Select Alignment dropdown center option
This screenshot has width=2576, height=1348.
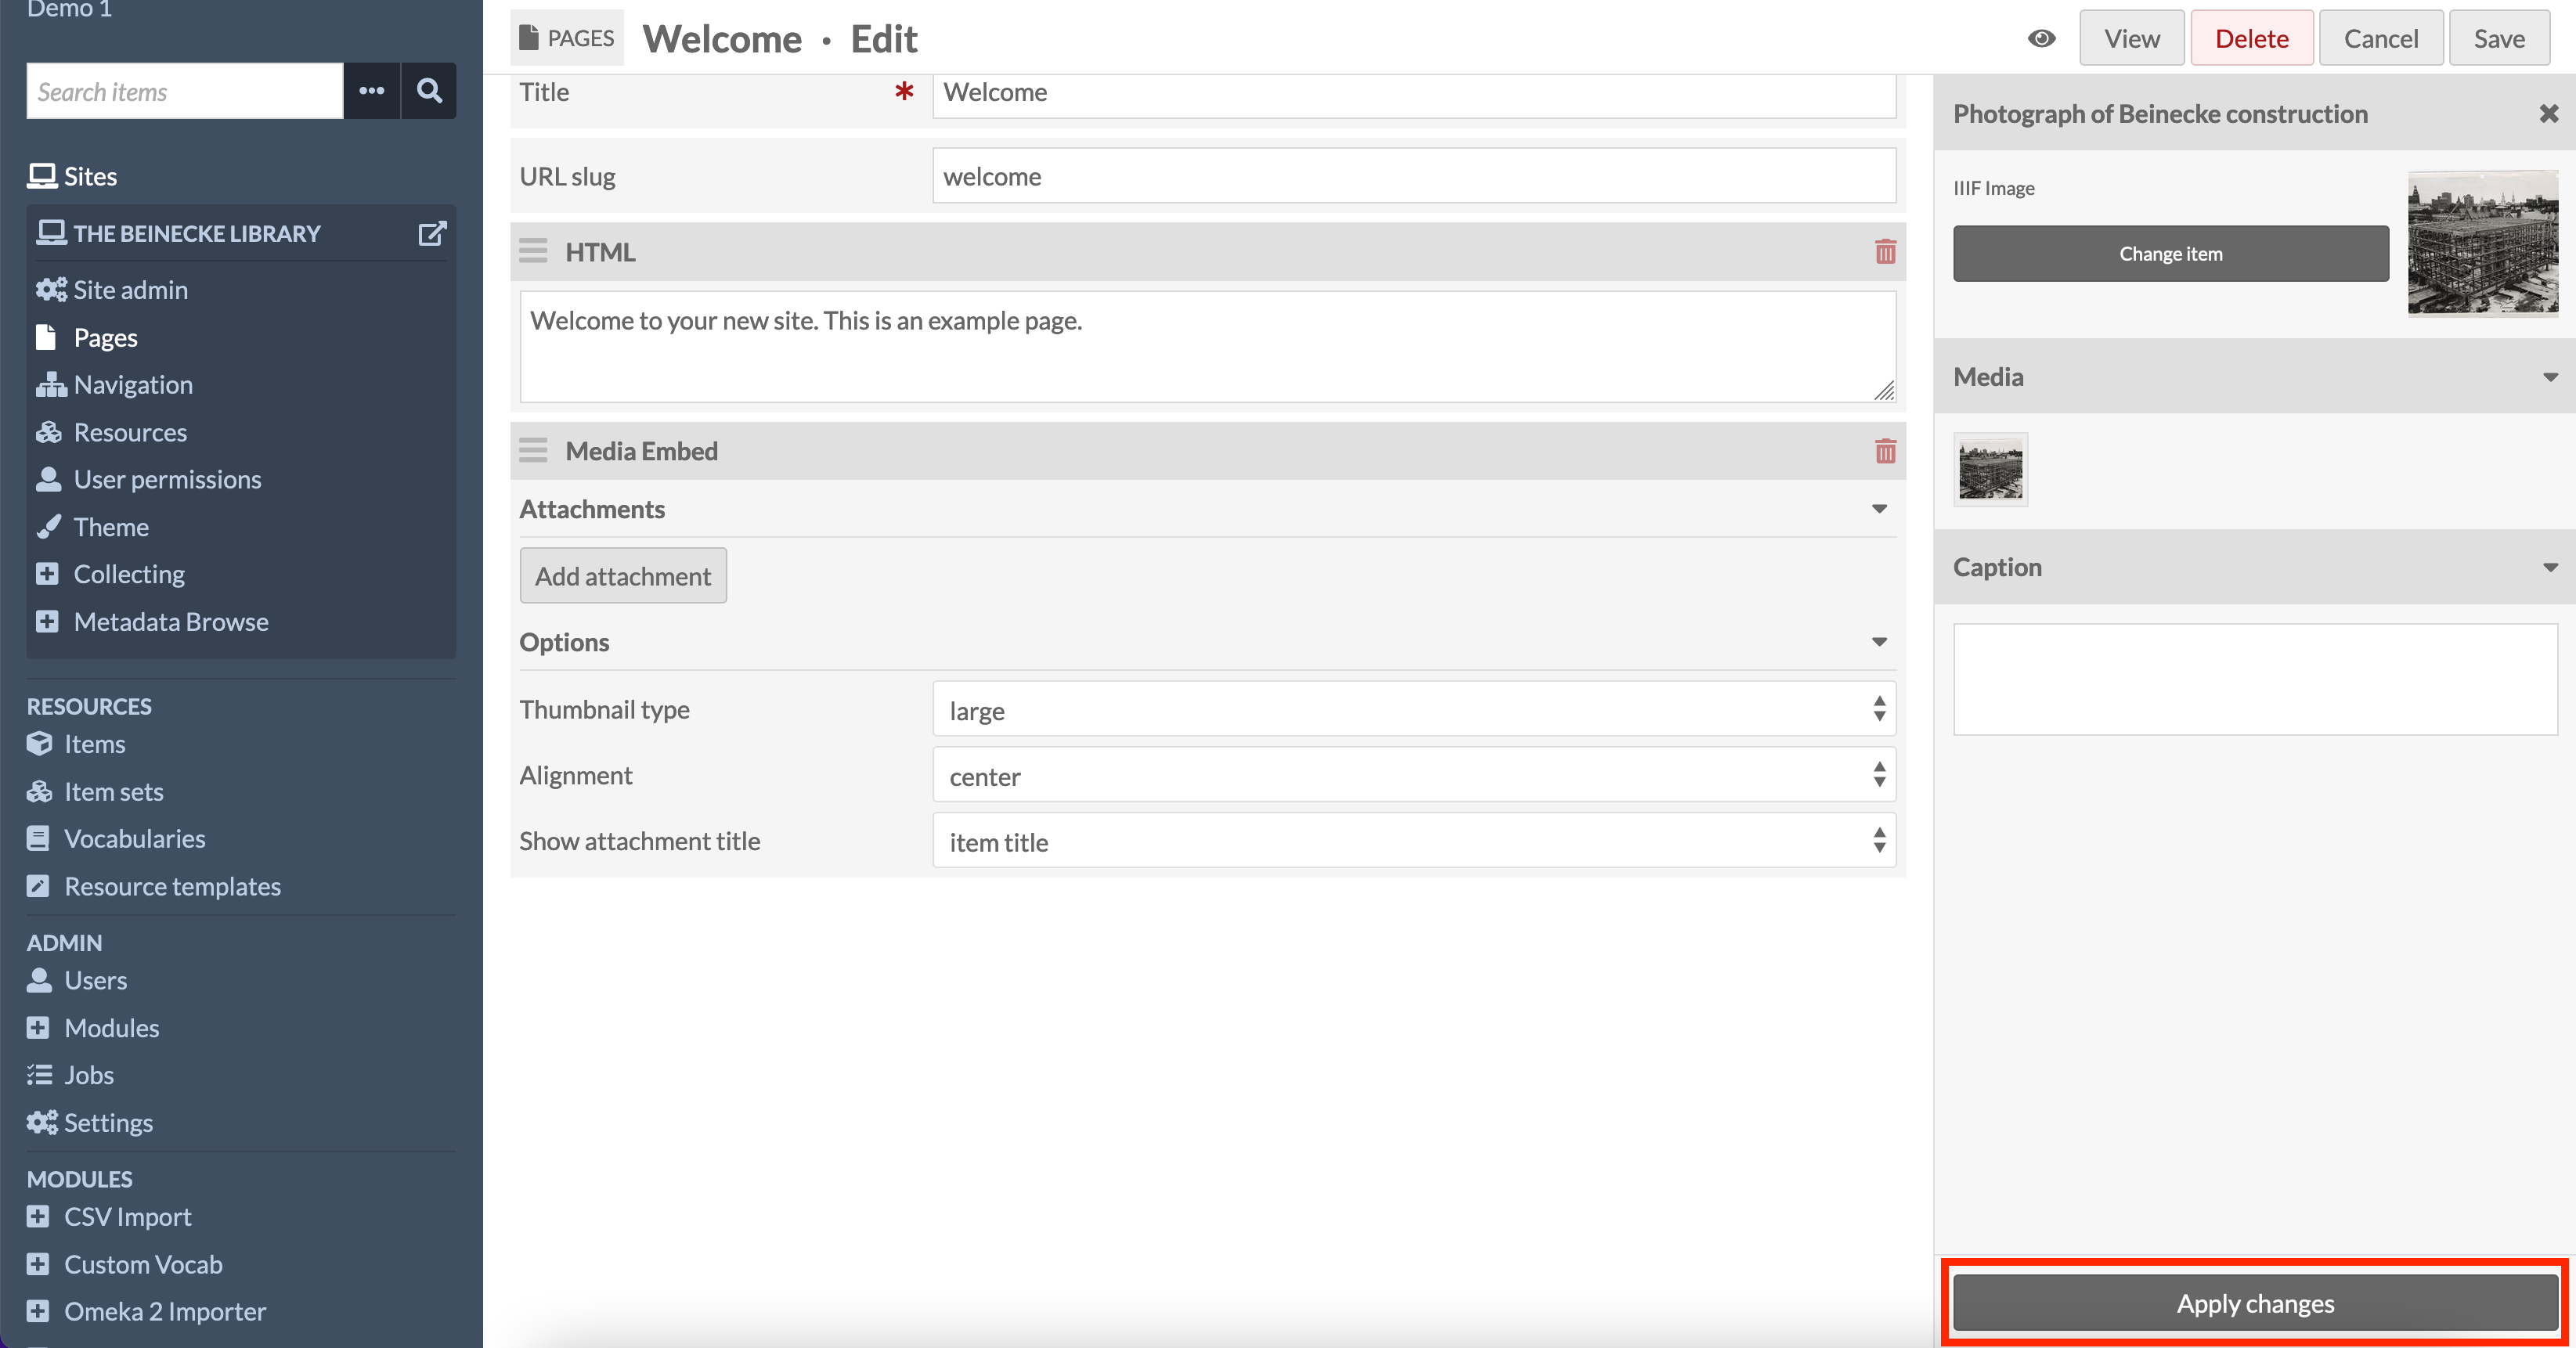pyautogui.click(x=1416, y=776)
